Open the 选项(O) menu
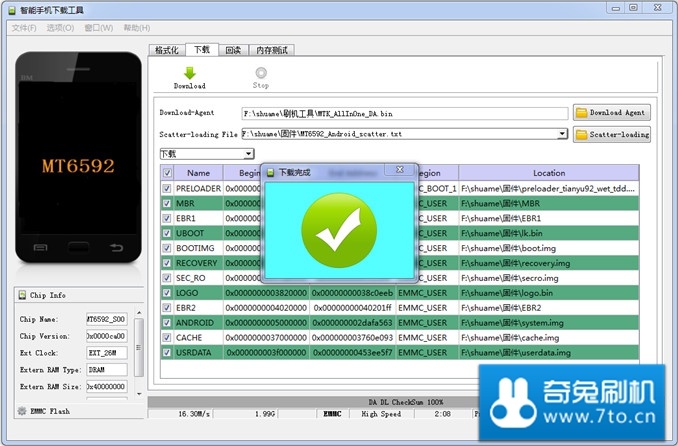 click(x=60, y=28)
